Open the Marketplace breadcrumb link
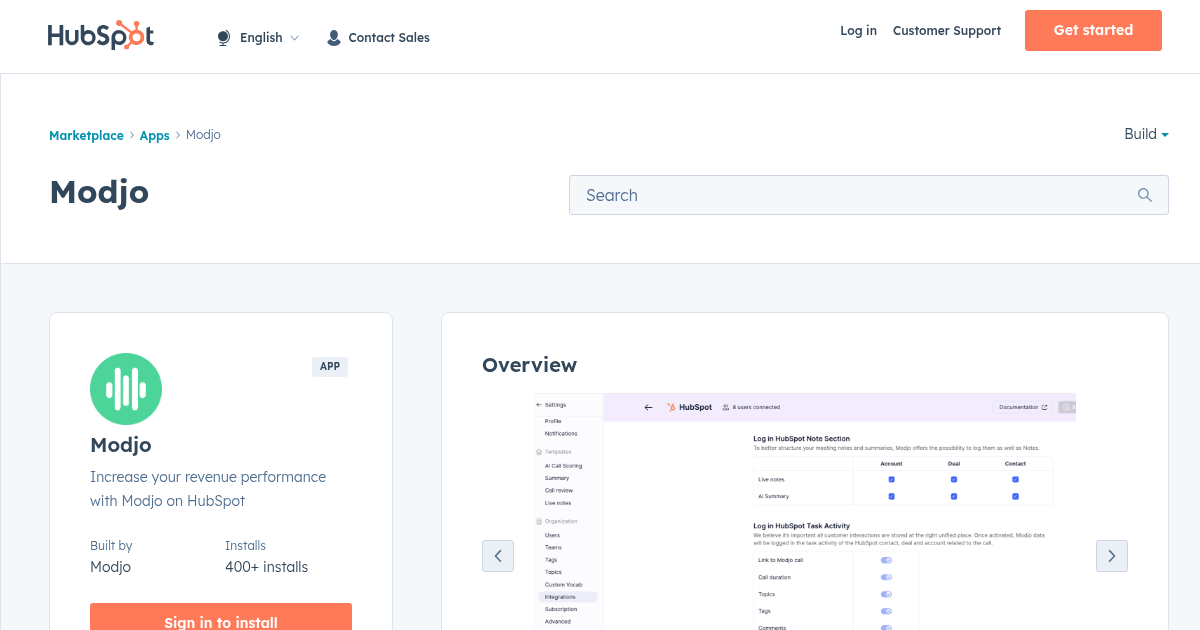 [x=86, y=135]
